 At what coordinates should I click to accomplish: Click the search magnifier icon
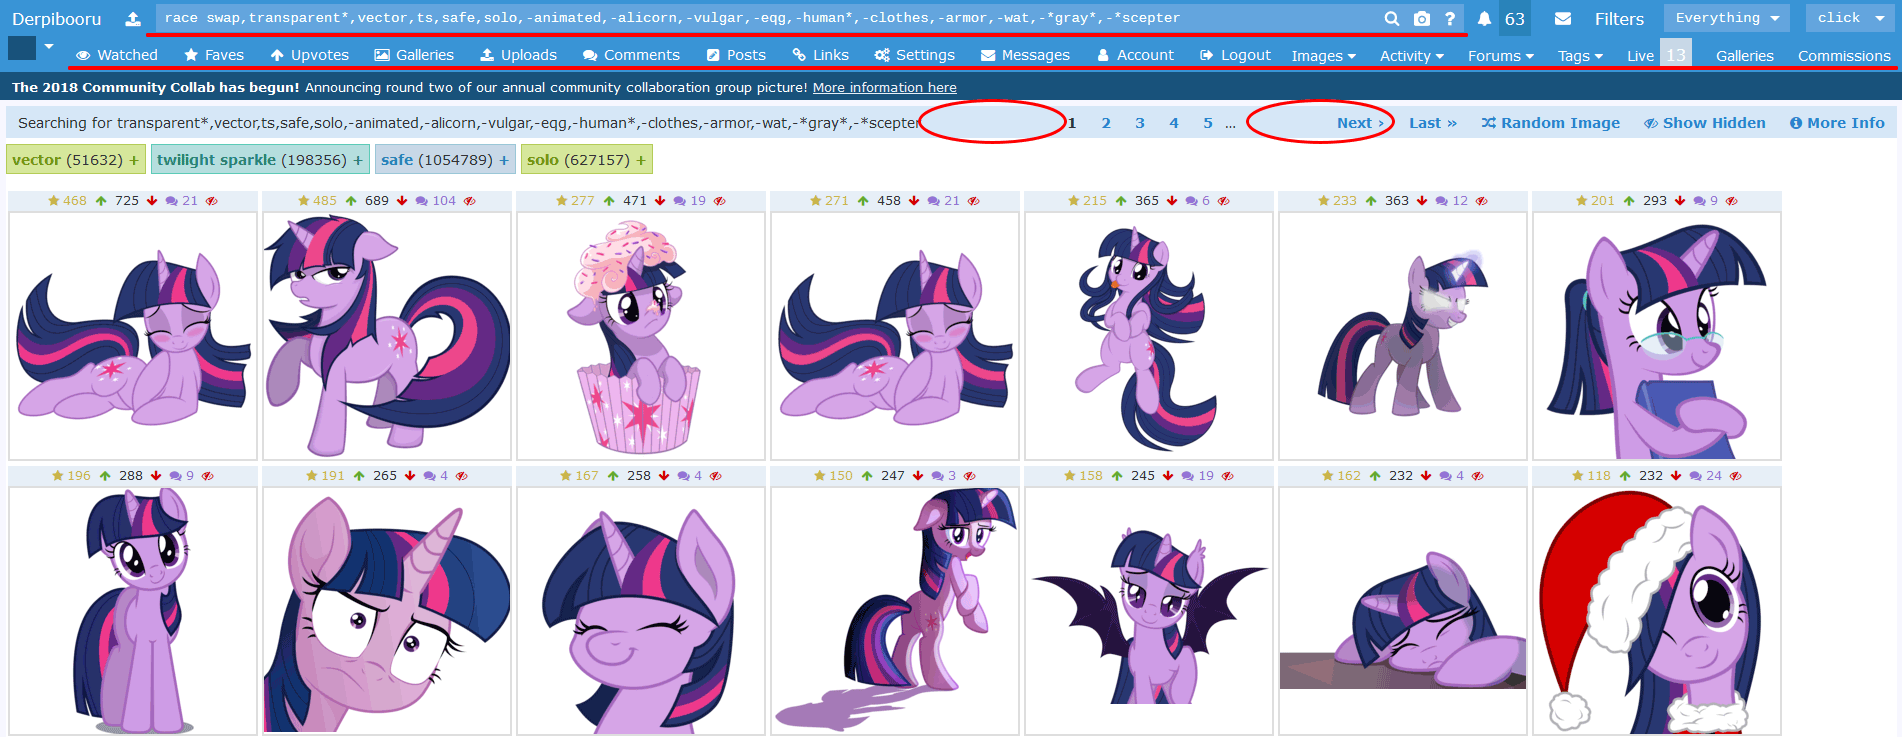pyautogui.click(x=1392, y=19)
